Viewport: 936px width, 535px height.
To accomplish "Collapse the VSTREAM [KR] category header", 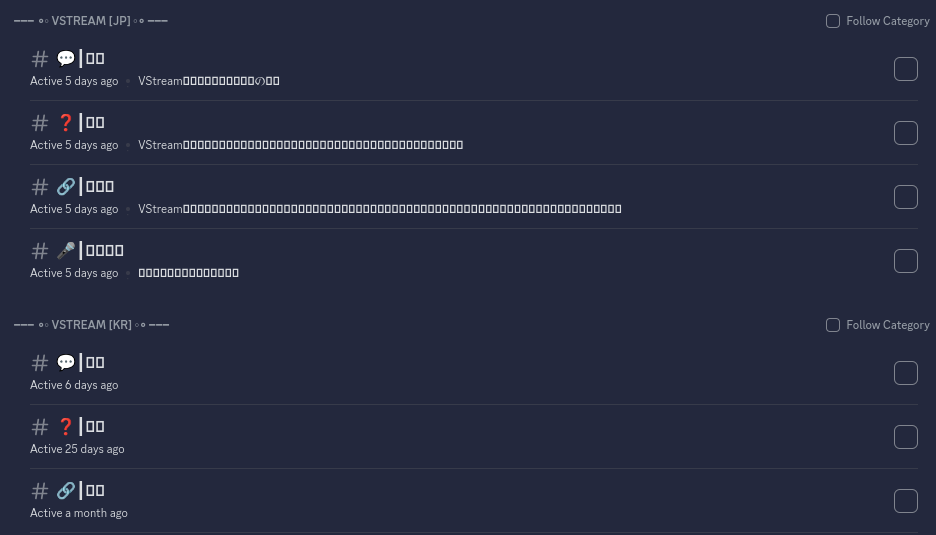I will click(92, 325).
